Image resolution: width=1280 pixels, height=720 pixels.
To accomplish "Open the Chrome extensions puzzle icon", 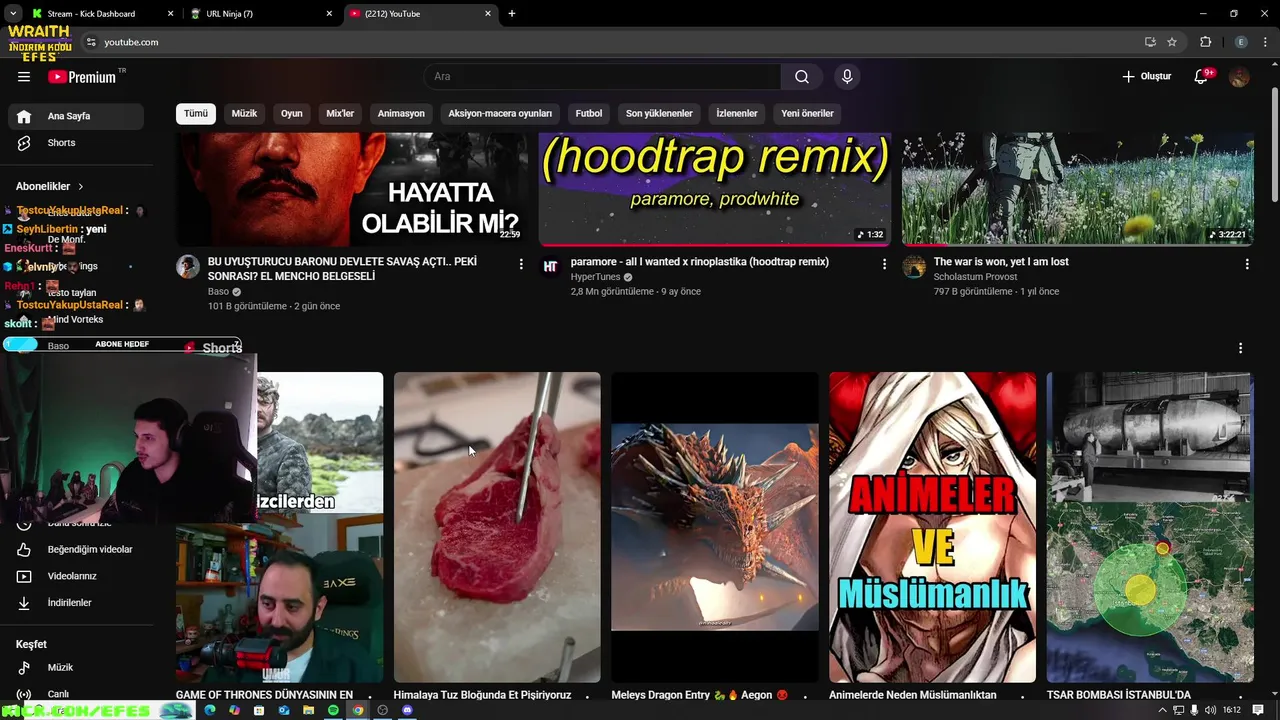I will pos(1205,42).
